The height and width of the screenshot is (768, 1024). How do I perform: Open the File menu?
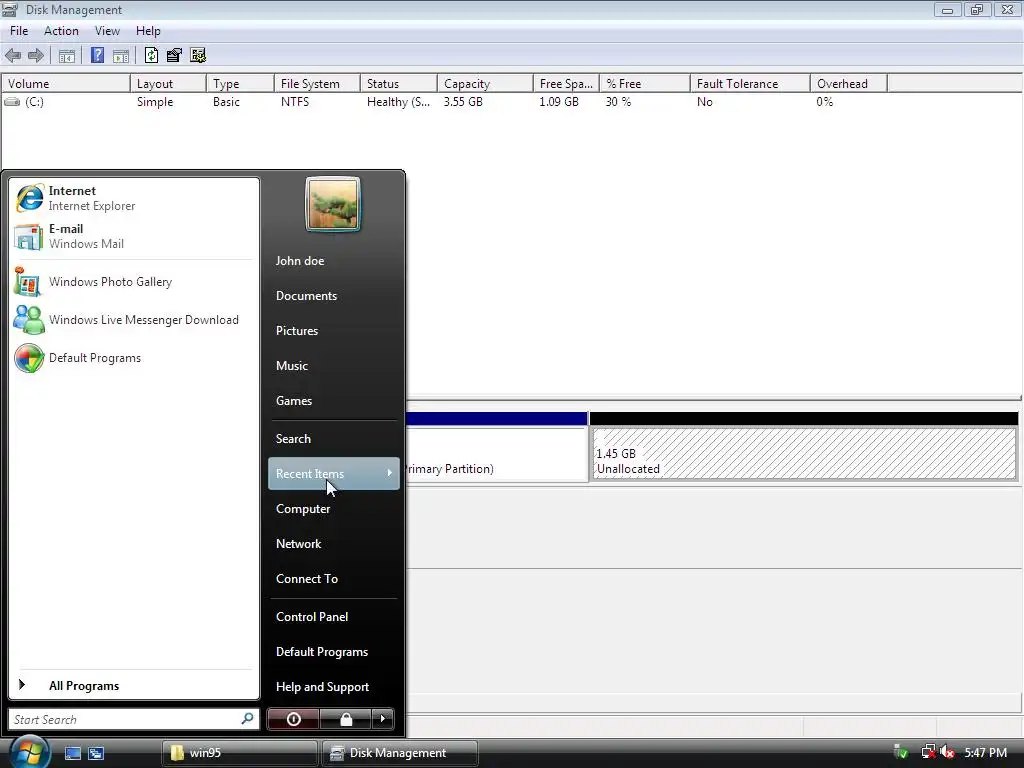[19, 31]
